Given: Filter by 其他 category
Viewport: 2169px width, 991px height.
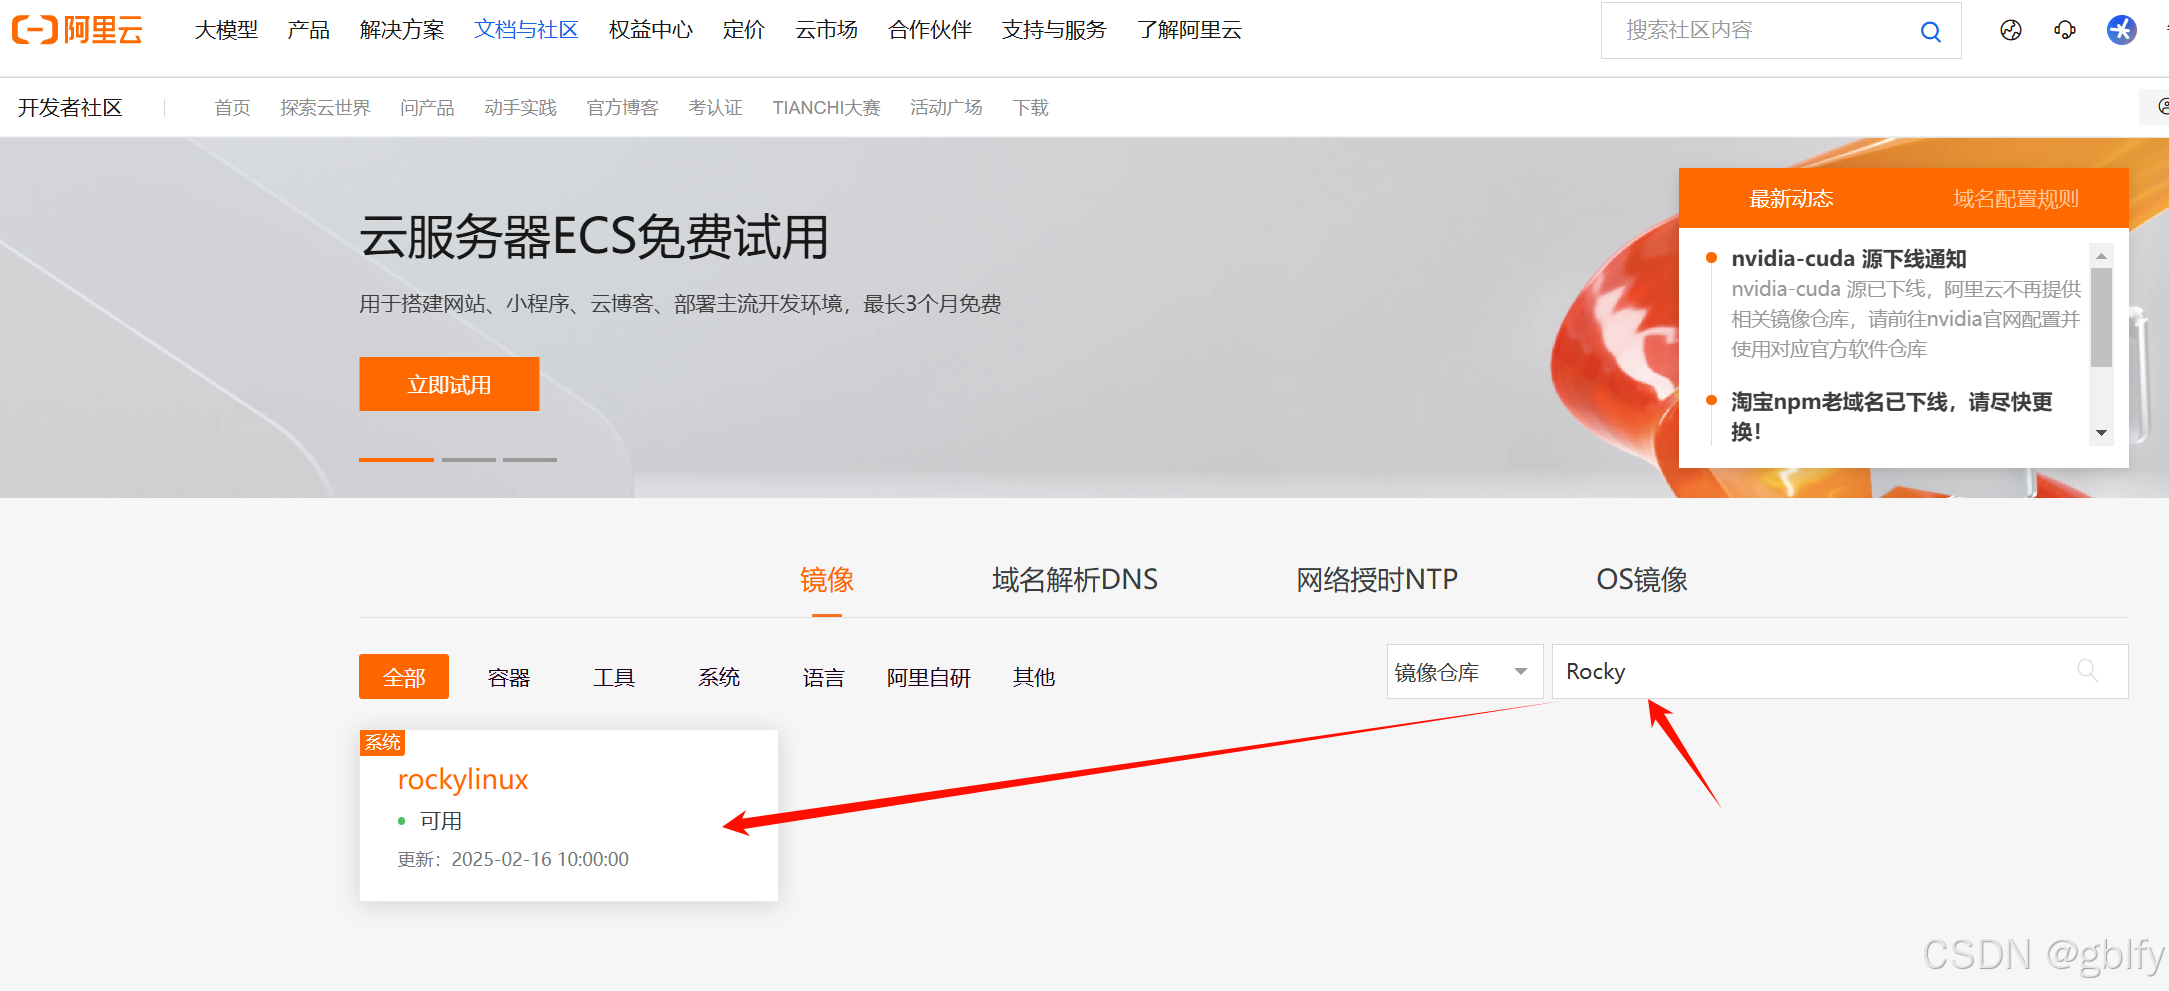Looking at the screenshot, I should tap(1034, 677).
